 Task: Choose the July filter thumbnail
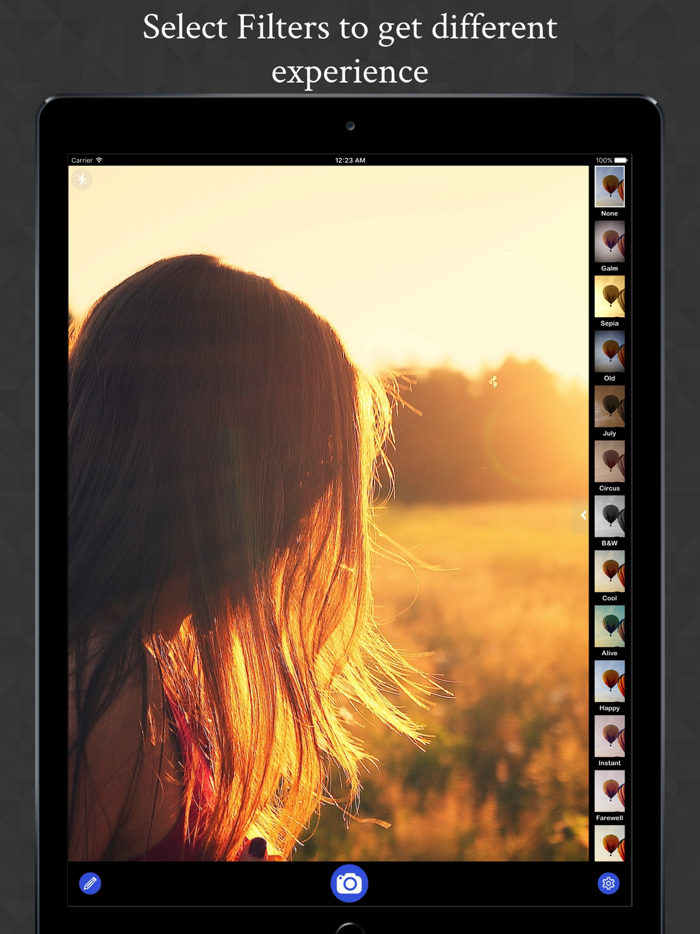[609, 406]
